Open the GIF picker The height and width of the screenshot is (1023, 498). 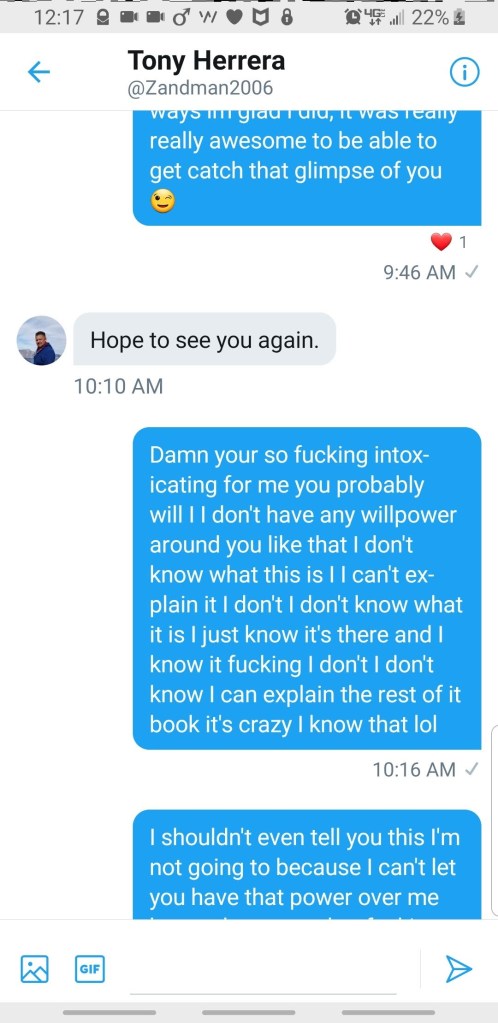coord(89,969)
